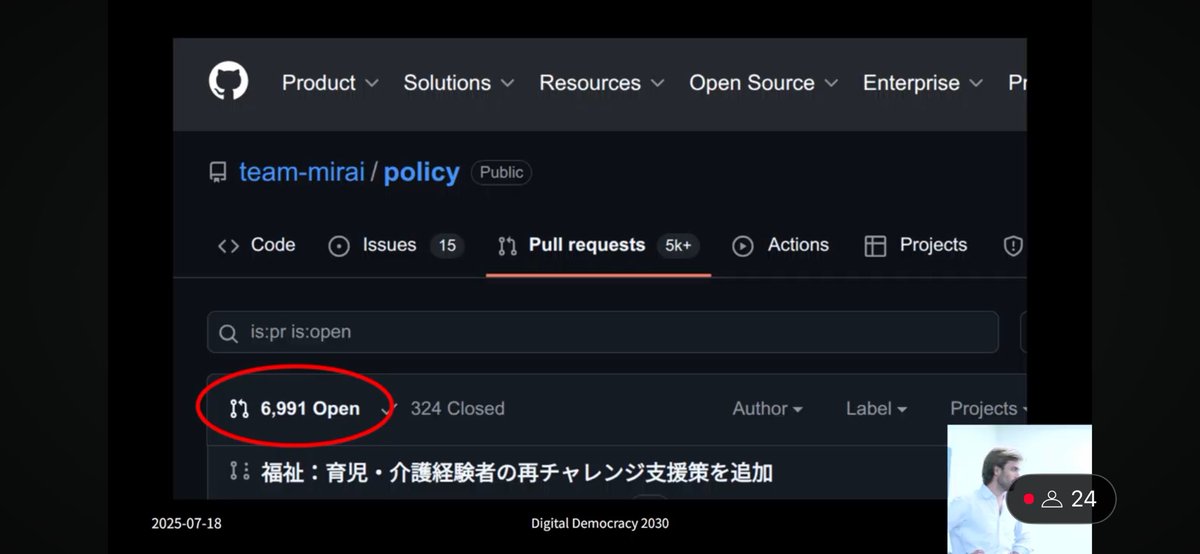
Task: Open the team-mirai organization link
Action: point(302,172)
